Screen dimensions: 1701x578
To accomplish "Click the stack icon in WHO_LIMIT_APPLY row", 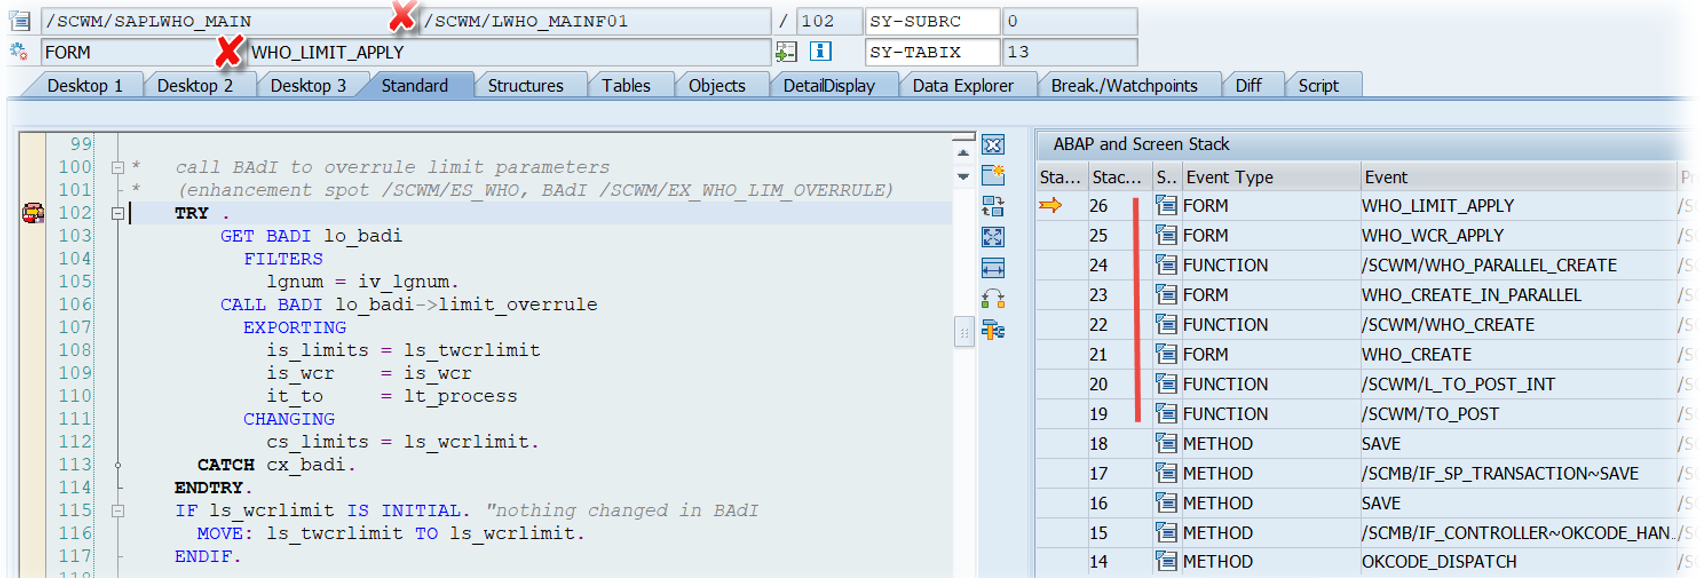I will tap(1165, 205).
